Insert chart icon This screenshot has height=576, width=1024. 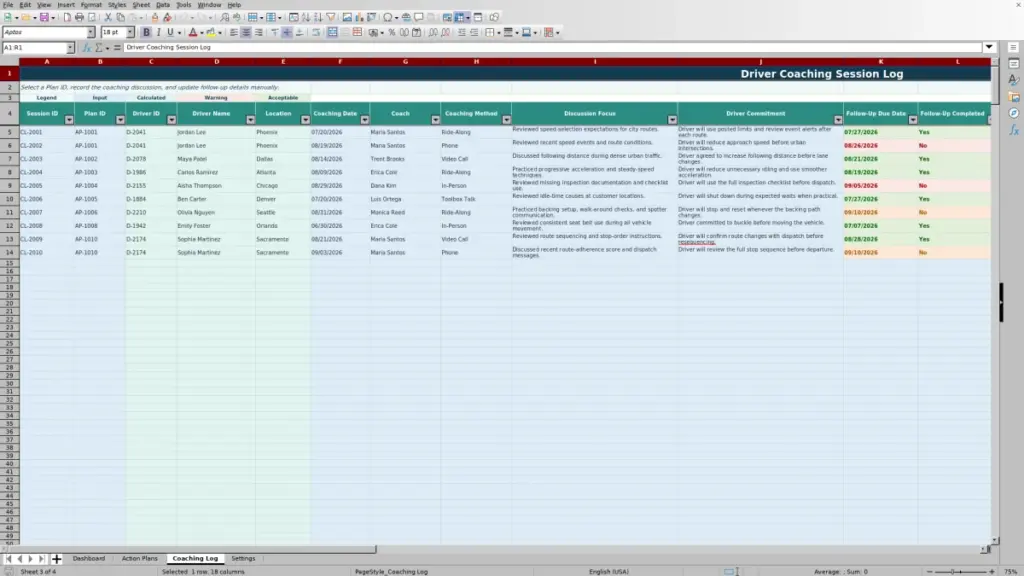(x=359, y=17)
